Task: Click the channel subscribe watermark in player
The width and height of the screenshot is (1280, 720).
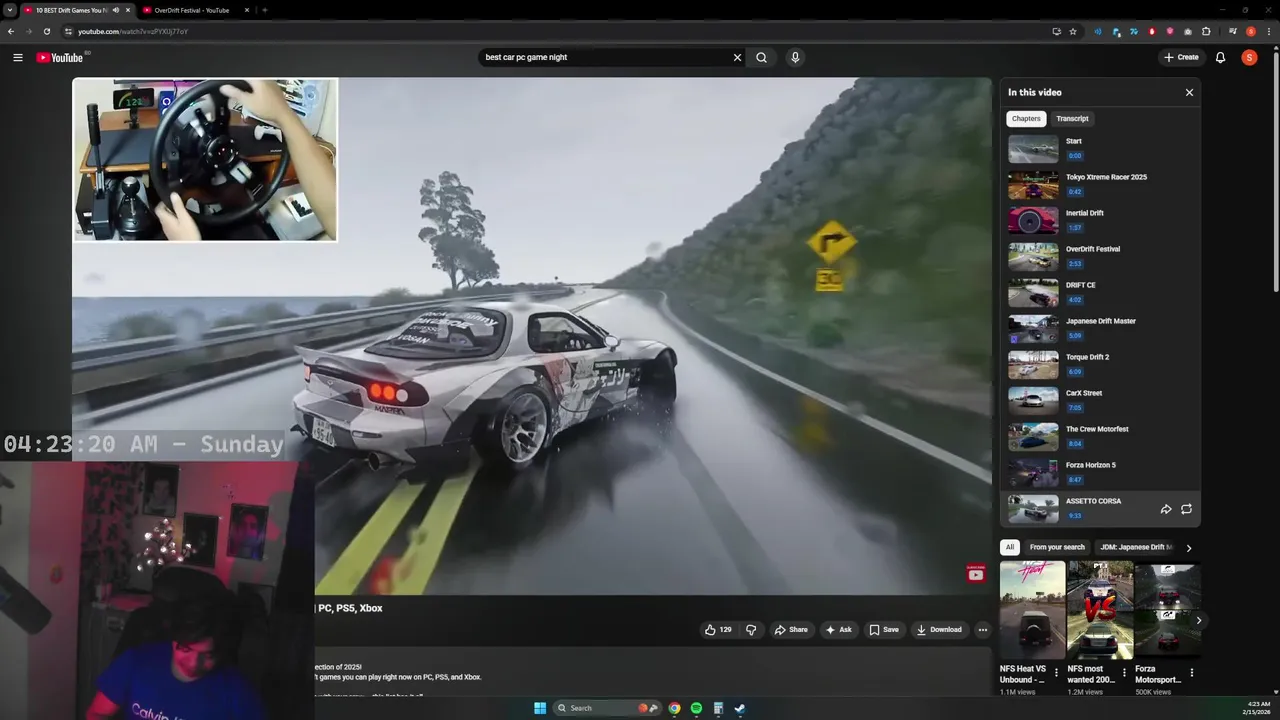Action: click(976, 574)
